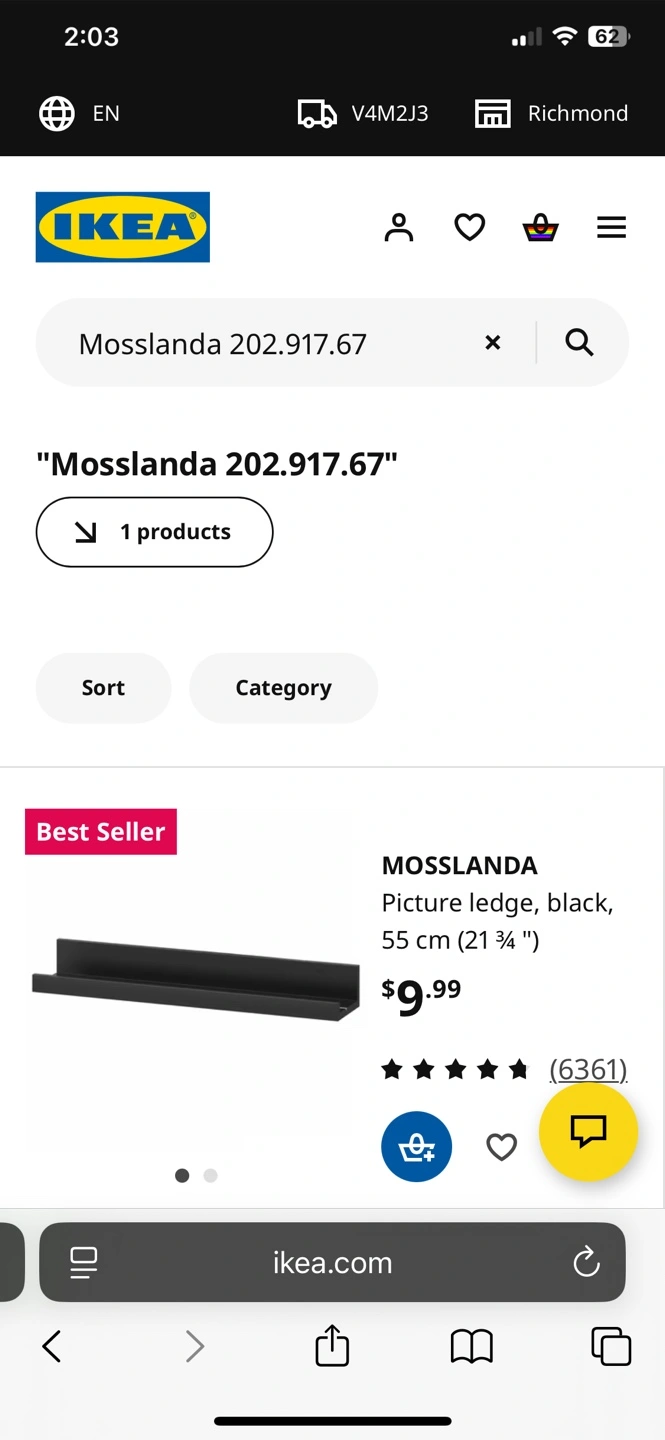Screen dimensions: 665x1440
Task: Save MOSSLANDA picture ledge to favourites
Action: coord(501,1146)
